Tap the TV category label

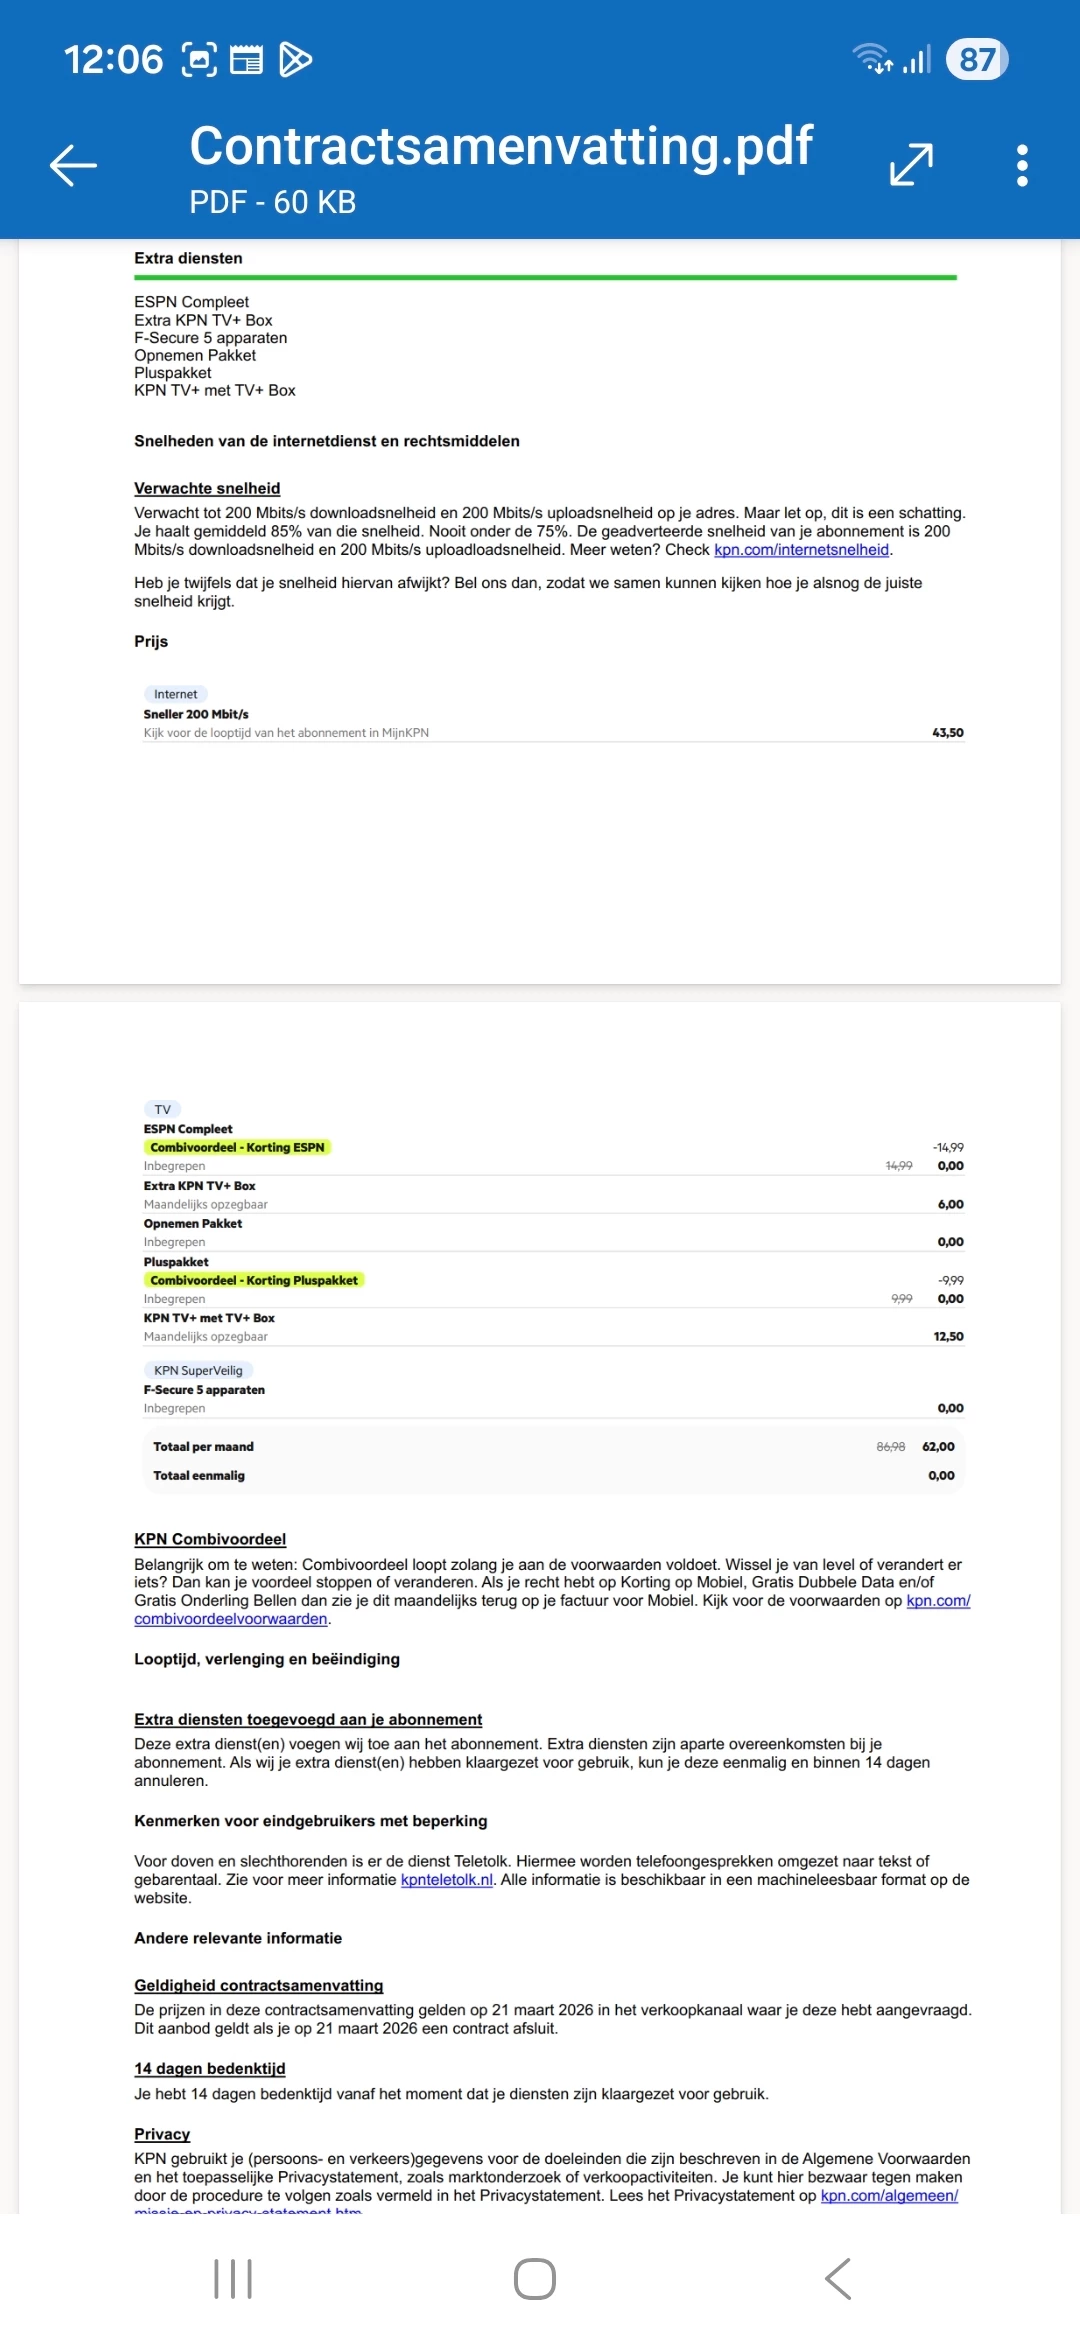pos(163,1109)
